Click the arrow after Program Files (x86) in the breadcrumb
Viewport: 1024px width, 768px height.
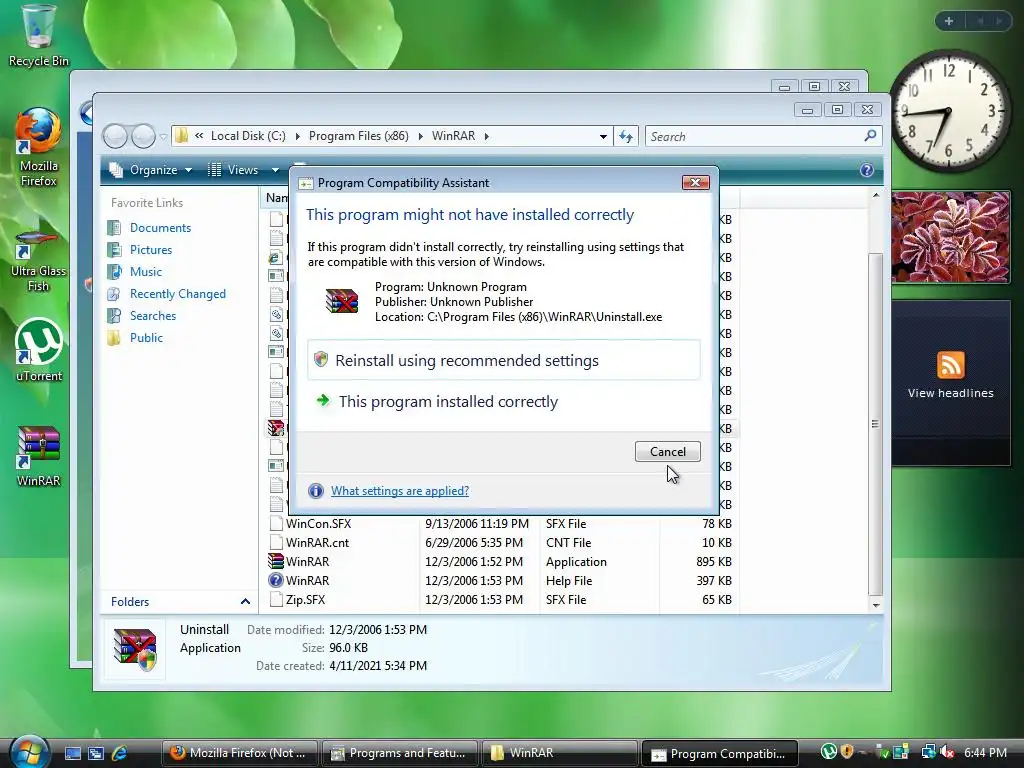coord(421,136)
